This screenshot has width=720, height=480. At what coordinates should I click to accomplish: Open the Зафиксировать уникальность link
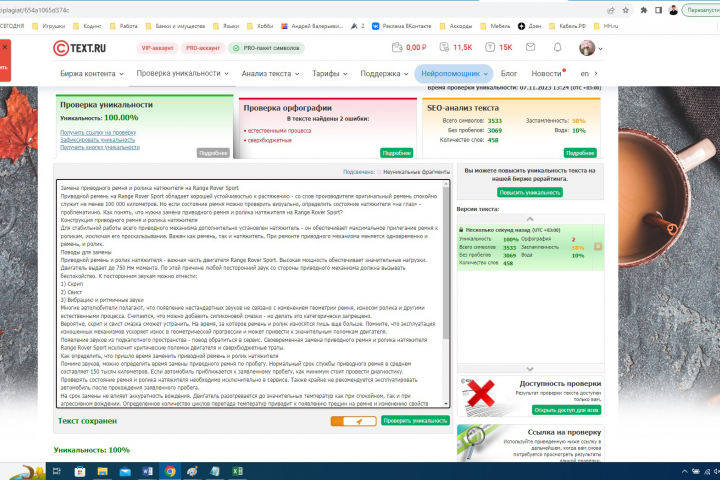(97, 140)
